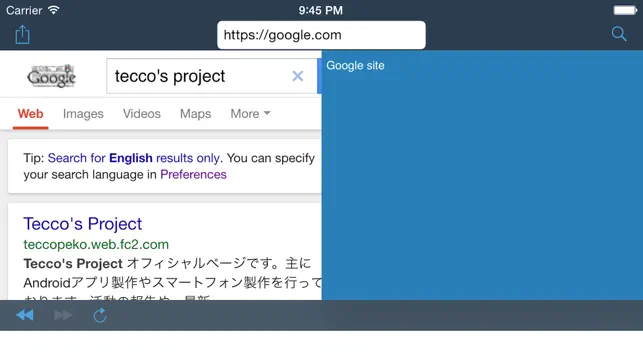
Task: Open search with the magnifier icon
Action: click(x=619, y=34)
